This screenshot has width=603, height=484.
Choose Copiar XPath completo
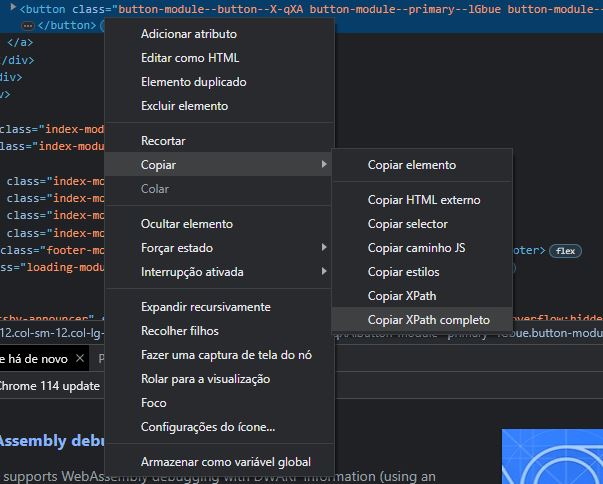(x=428, y=320)
